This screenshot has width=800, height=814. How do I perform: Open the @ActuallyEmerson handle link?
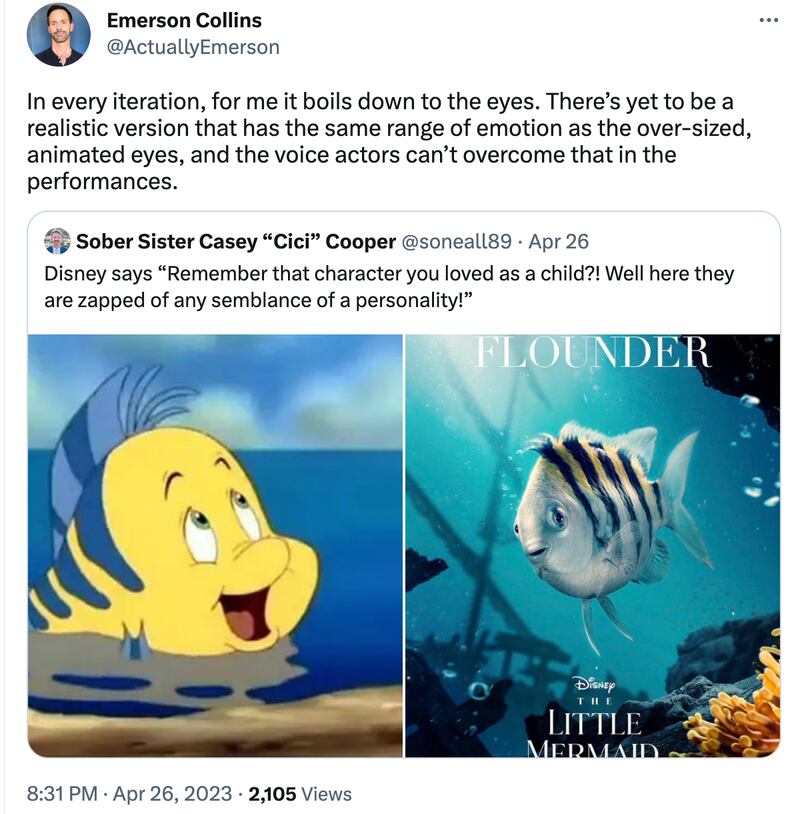(193, 47)
